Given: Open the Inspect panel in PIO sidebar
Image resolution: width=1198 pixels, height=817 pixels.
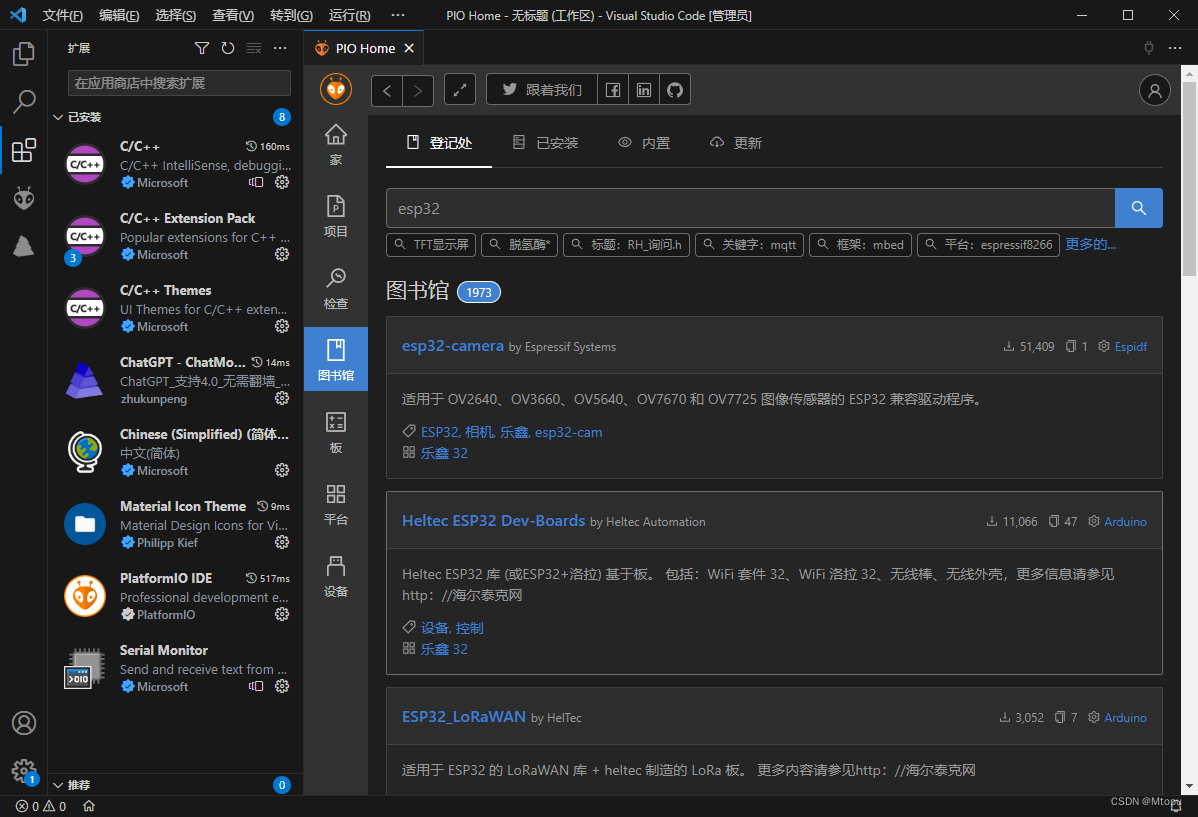Looking at the screenshot, I should (335, 287).
